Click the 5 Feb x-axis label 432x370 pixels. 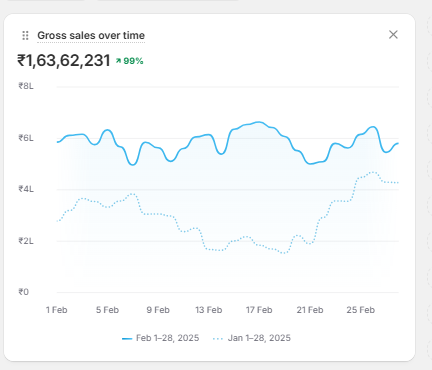107,310
